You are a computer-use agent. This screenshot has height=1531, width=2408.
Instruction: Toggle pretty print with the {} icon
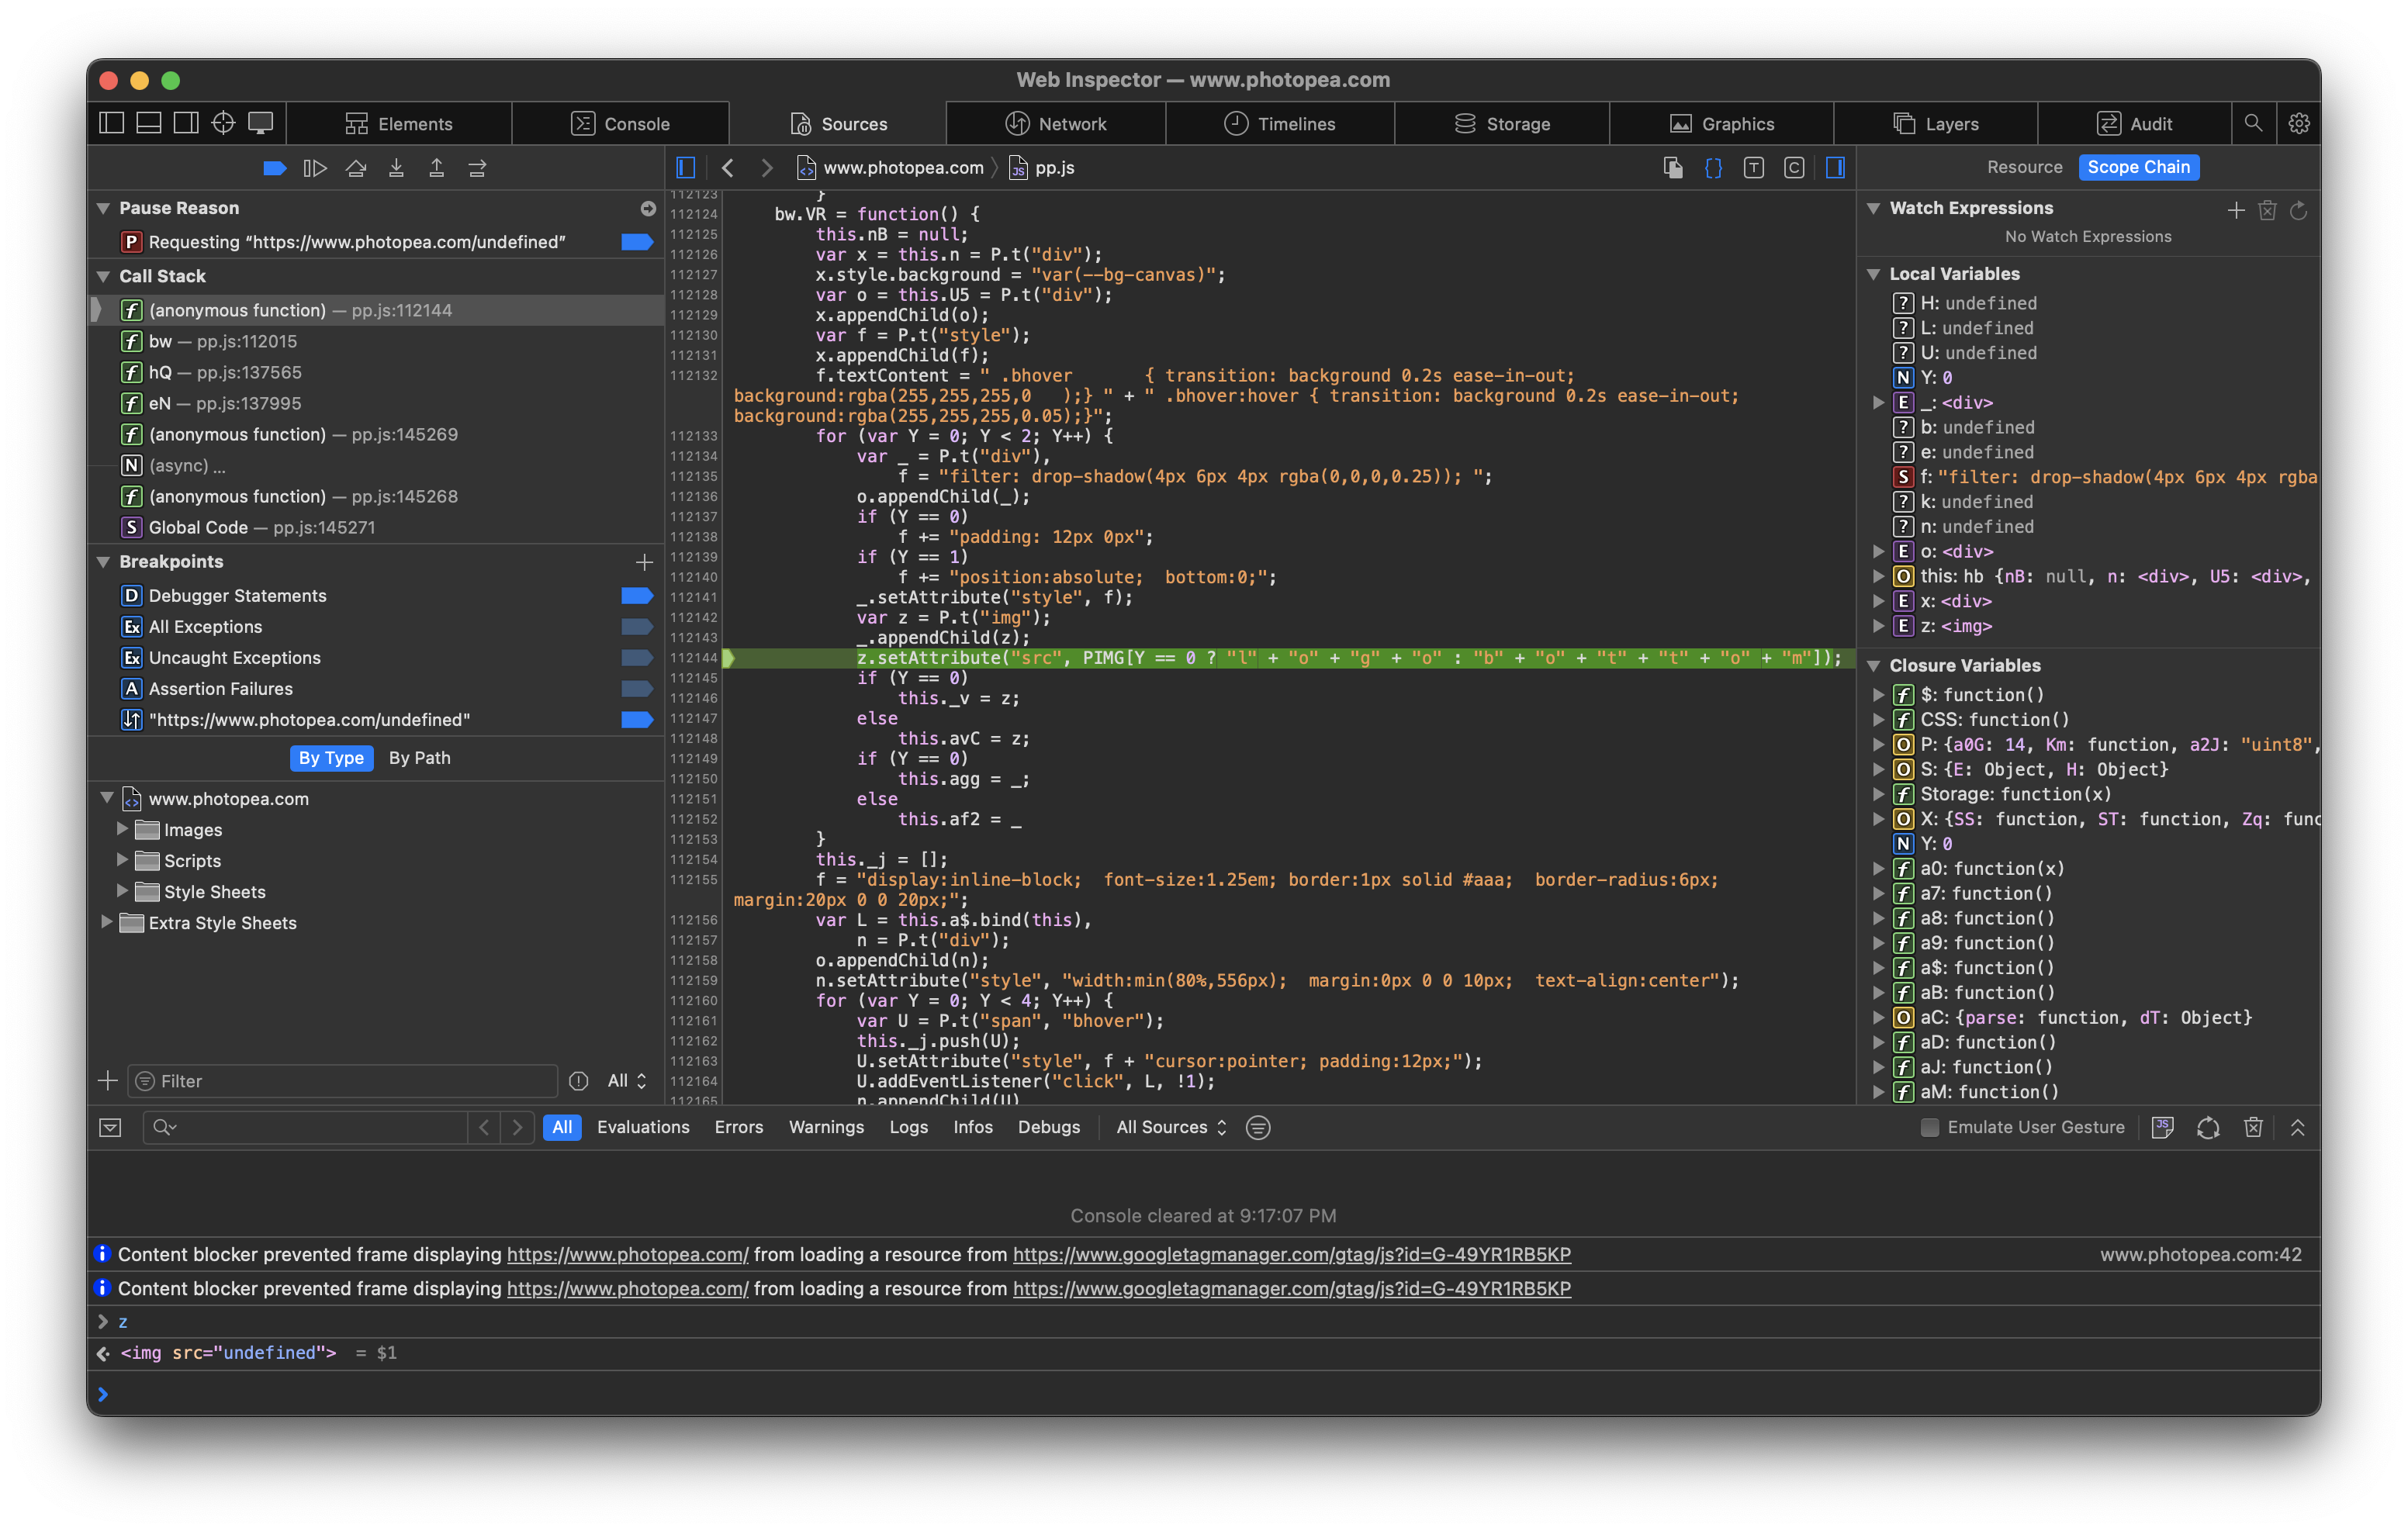(x=1712, y=167)
